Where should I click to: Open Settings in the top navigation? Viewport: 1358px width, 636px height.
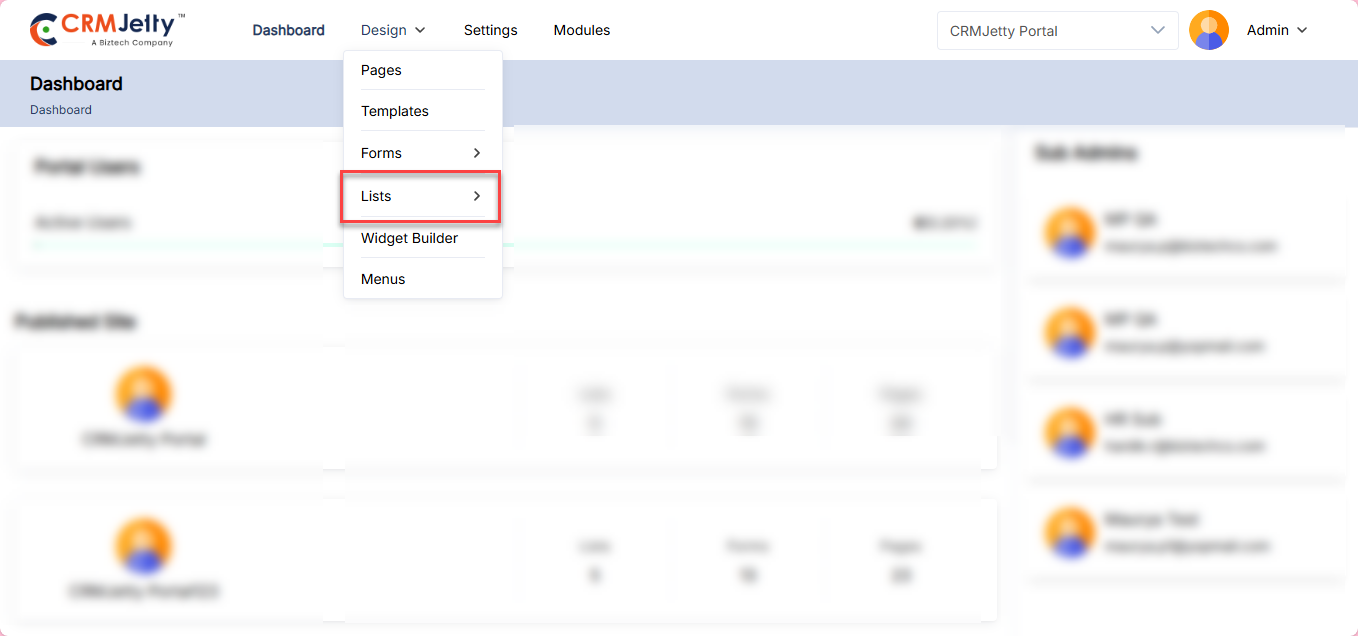click(490, 31)
